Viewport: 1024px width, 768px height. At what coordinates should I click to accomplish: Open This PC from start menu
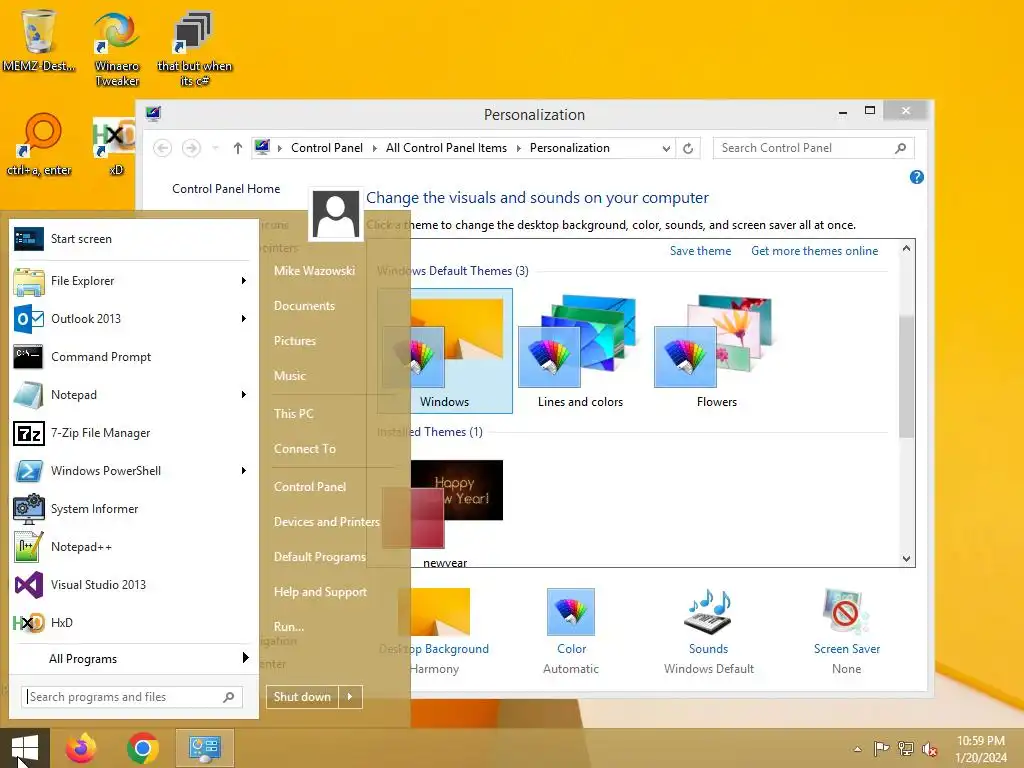tap(294, 413)
